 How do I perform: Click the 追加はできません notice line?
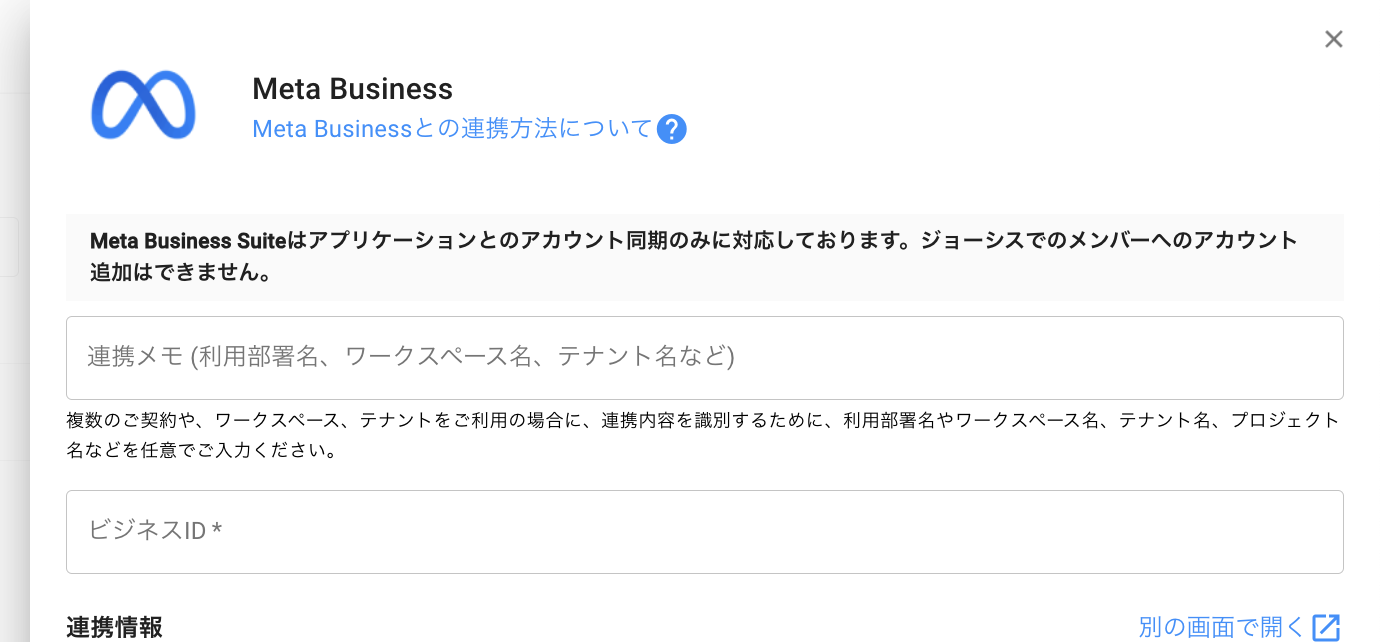[x=181, y=273]
